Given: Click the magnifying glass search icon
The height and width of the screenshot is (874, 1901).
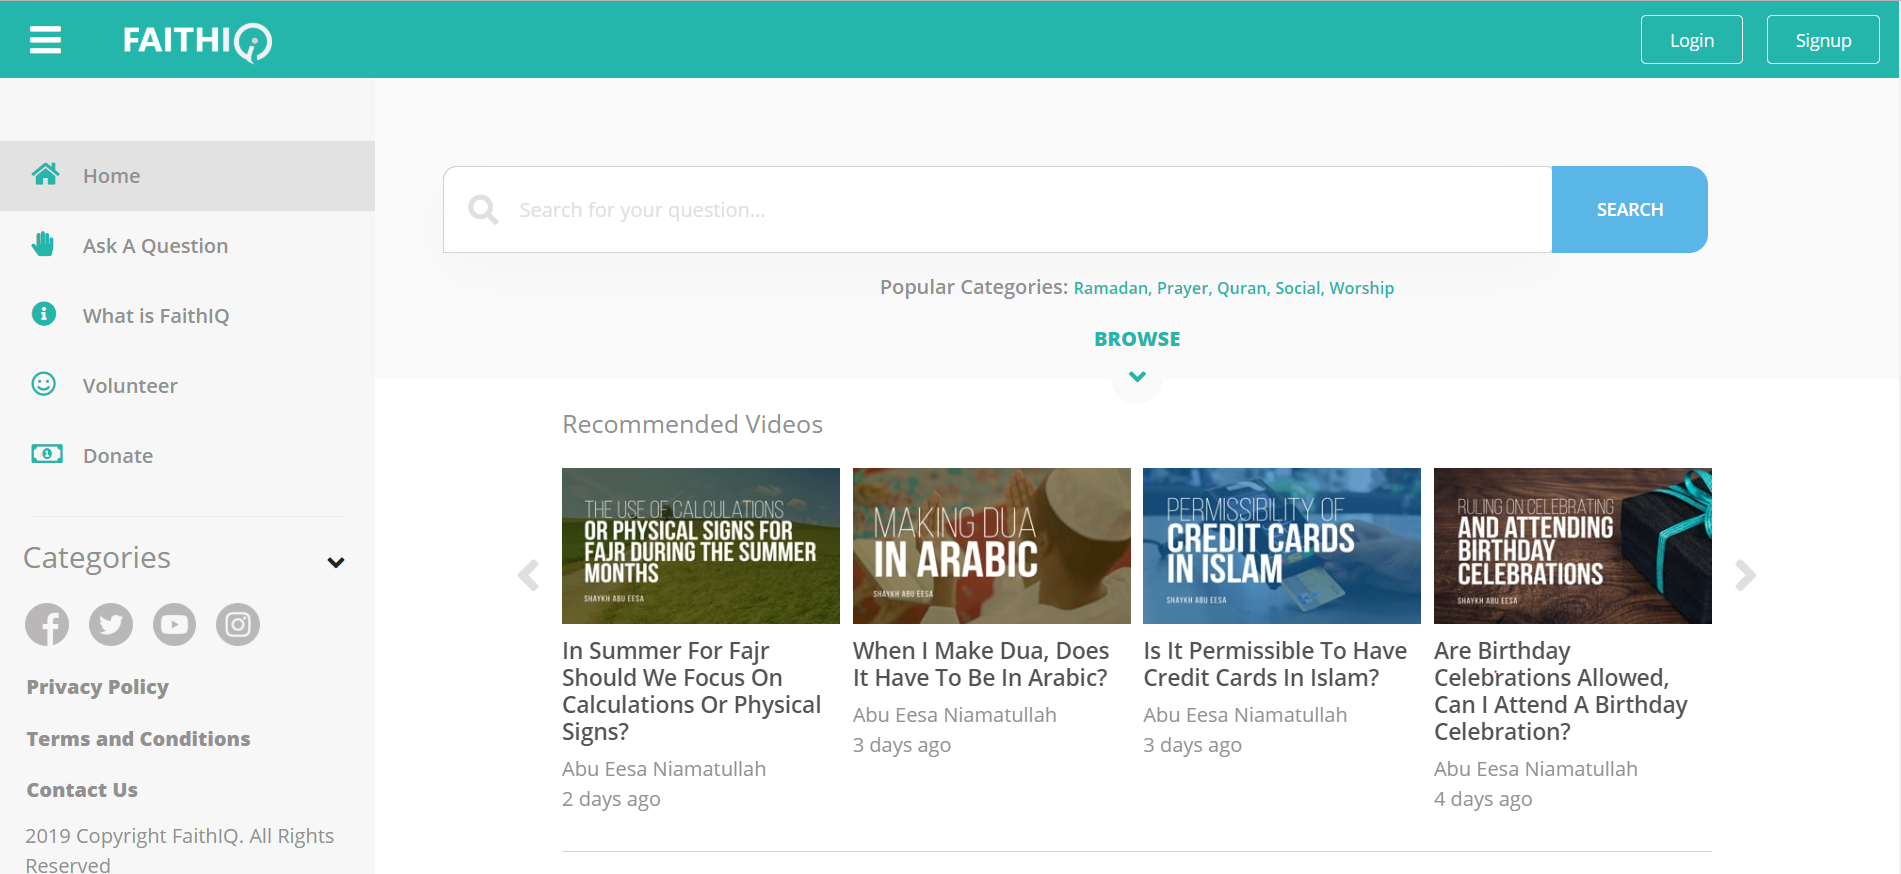Looking at the screenshot, I should (x=483, y=210).
